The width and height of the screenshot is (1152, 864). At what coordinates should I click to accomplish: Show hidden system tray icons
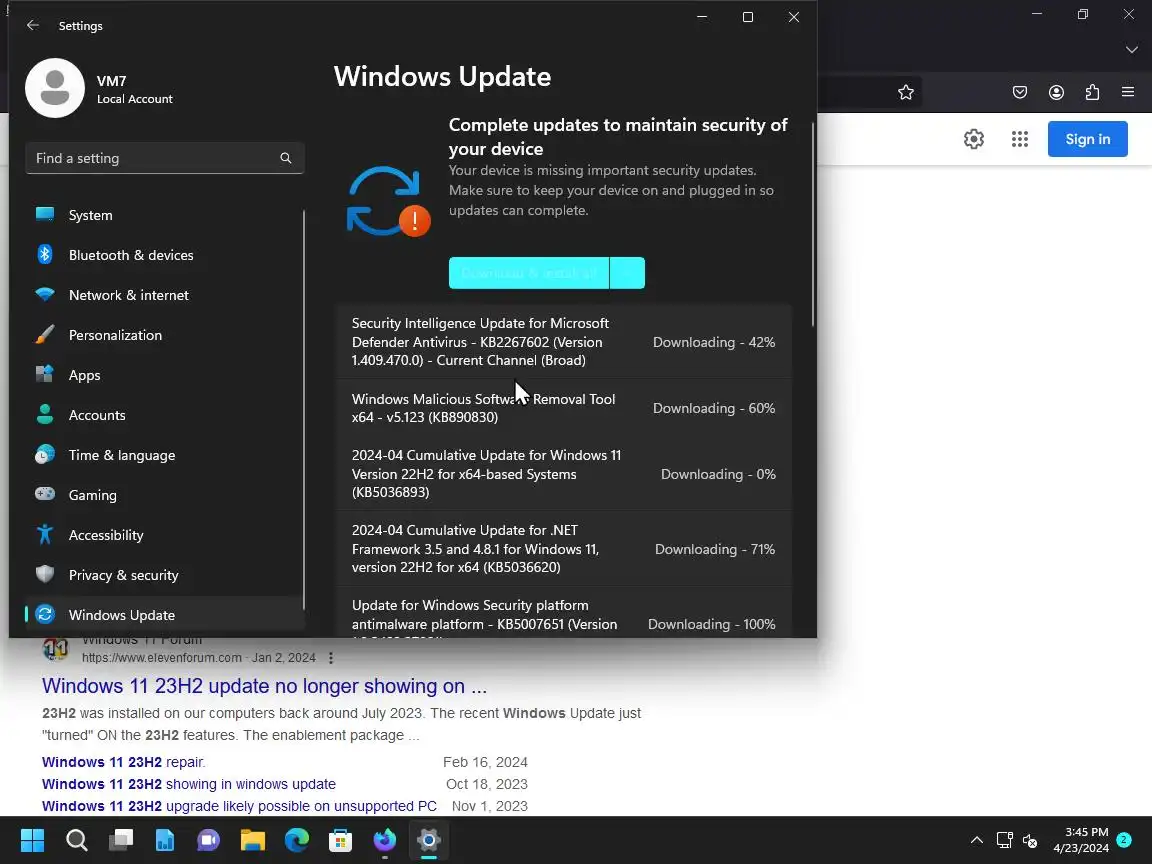point(976,840)
